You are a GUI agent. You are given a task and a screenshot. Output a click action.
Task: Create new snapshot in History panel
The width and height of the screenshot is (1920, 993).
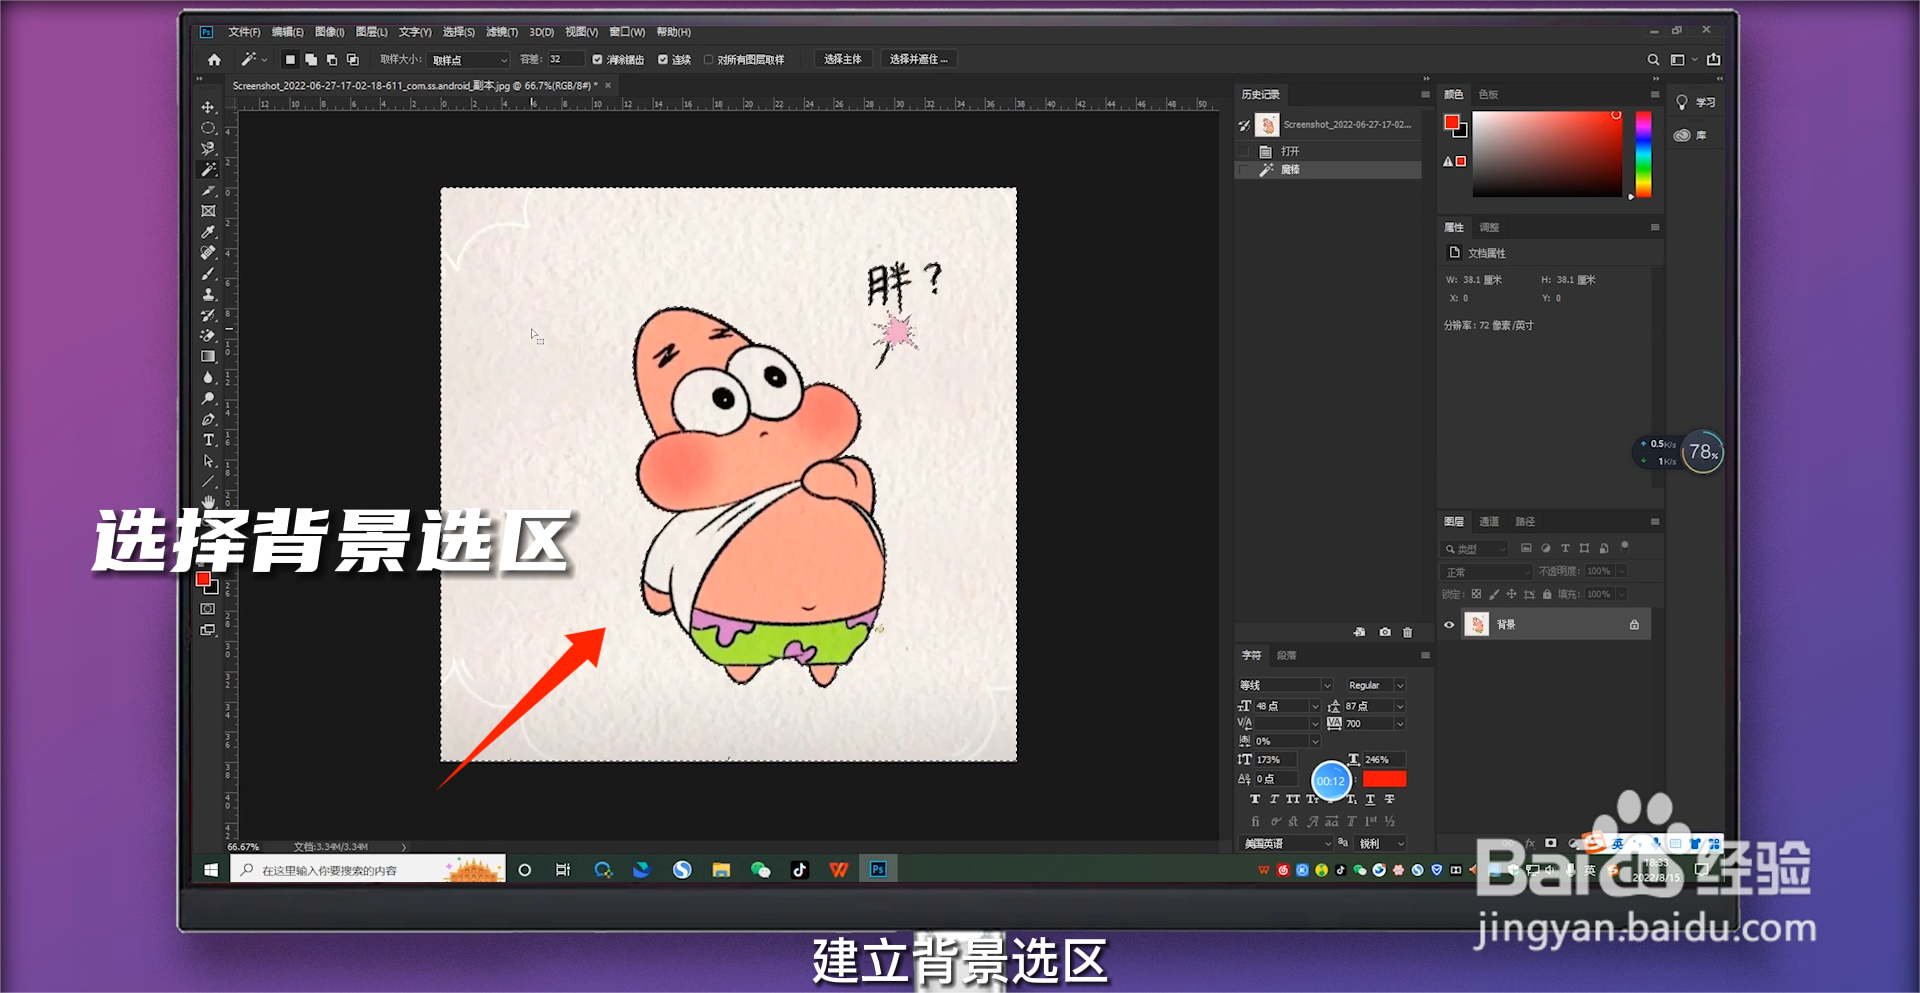(x=1385, y=632)
